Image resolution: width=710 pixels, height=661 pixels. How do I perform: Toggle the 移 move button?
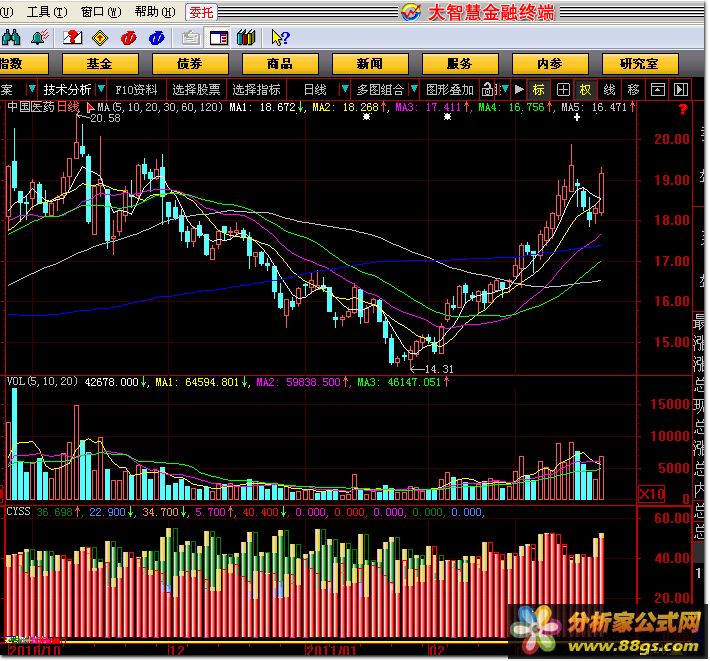click(633, 89)
